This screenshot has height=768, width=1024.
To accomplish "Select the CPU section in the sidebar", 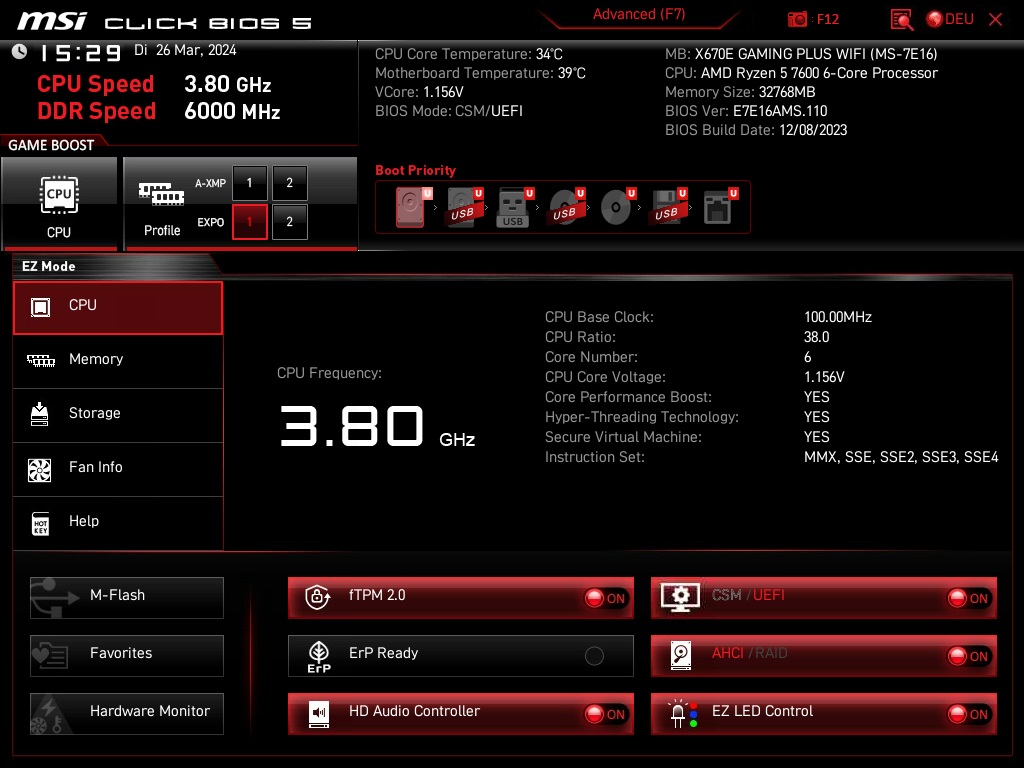I will coord(118,306).
